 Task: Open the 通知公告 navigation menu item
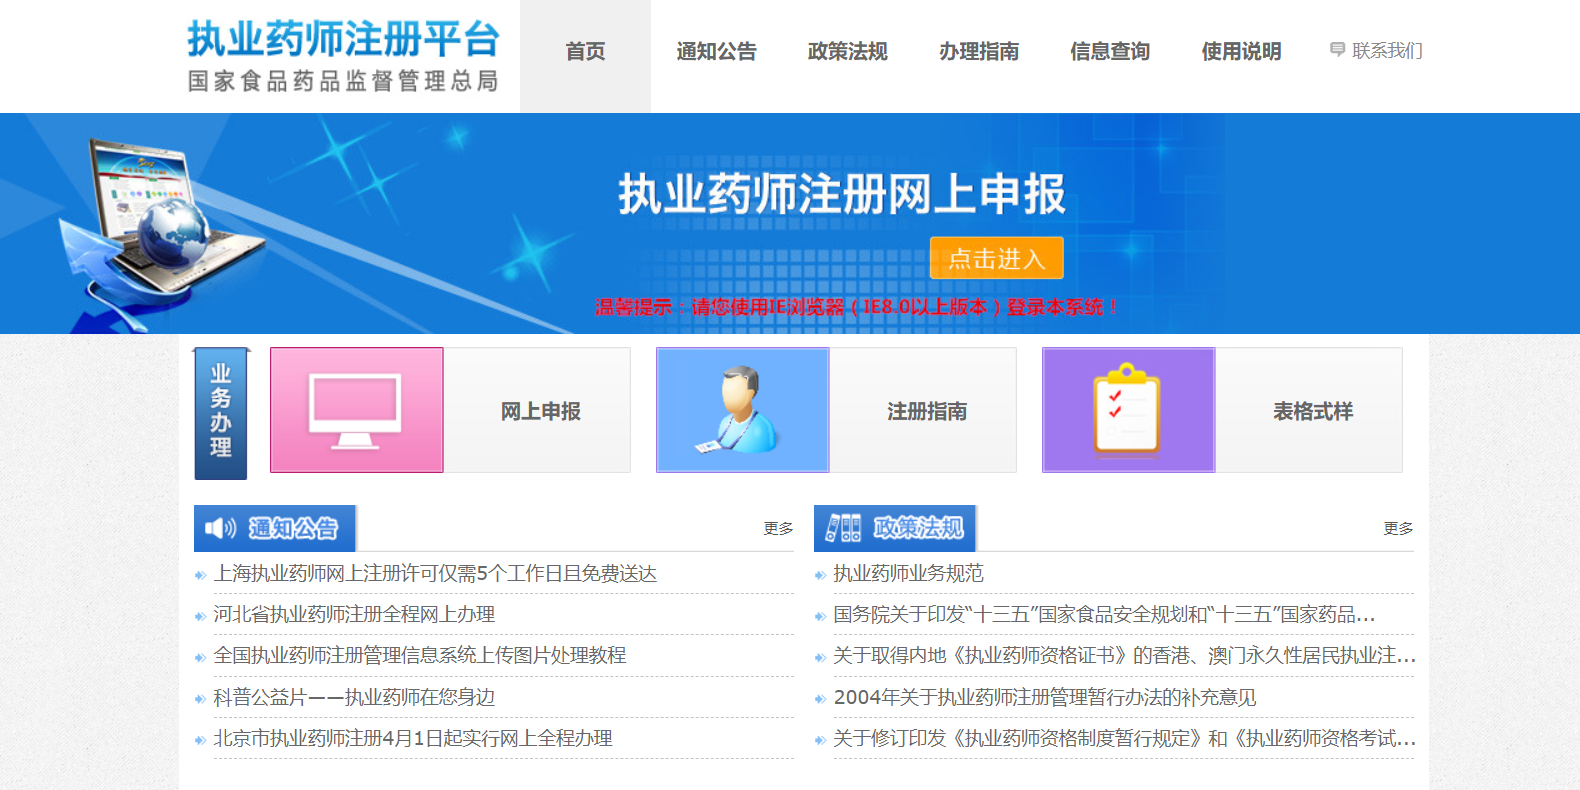716,52
